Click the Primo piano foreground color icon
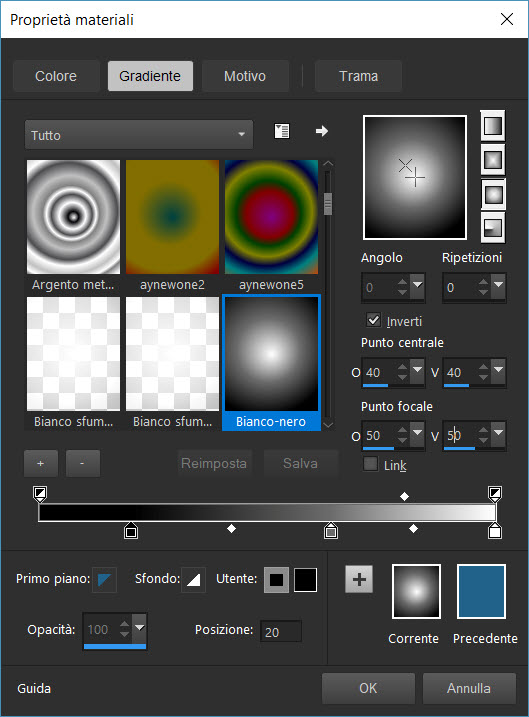The width and height of the screenshot is (529, 717). click(104, 579)
